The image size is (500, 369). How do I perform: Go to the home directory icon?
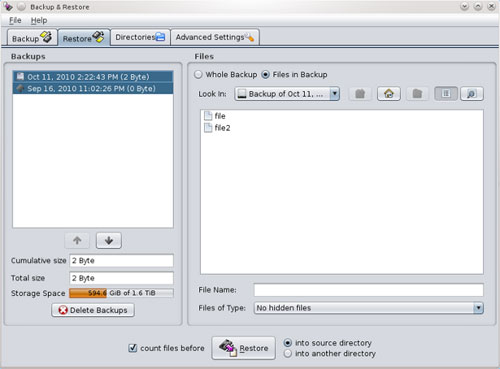point(389,94)
